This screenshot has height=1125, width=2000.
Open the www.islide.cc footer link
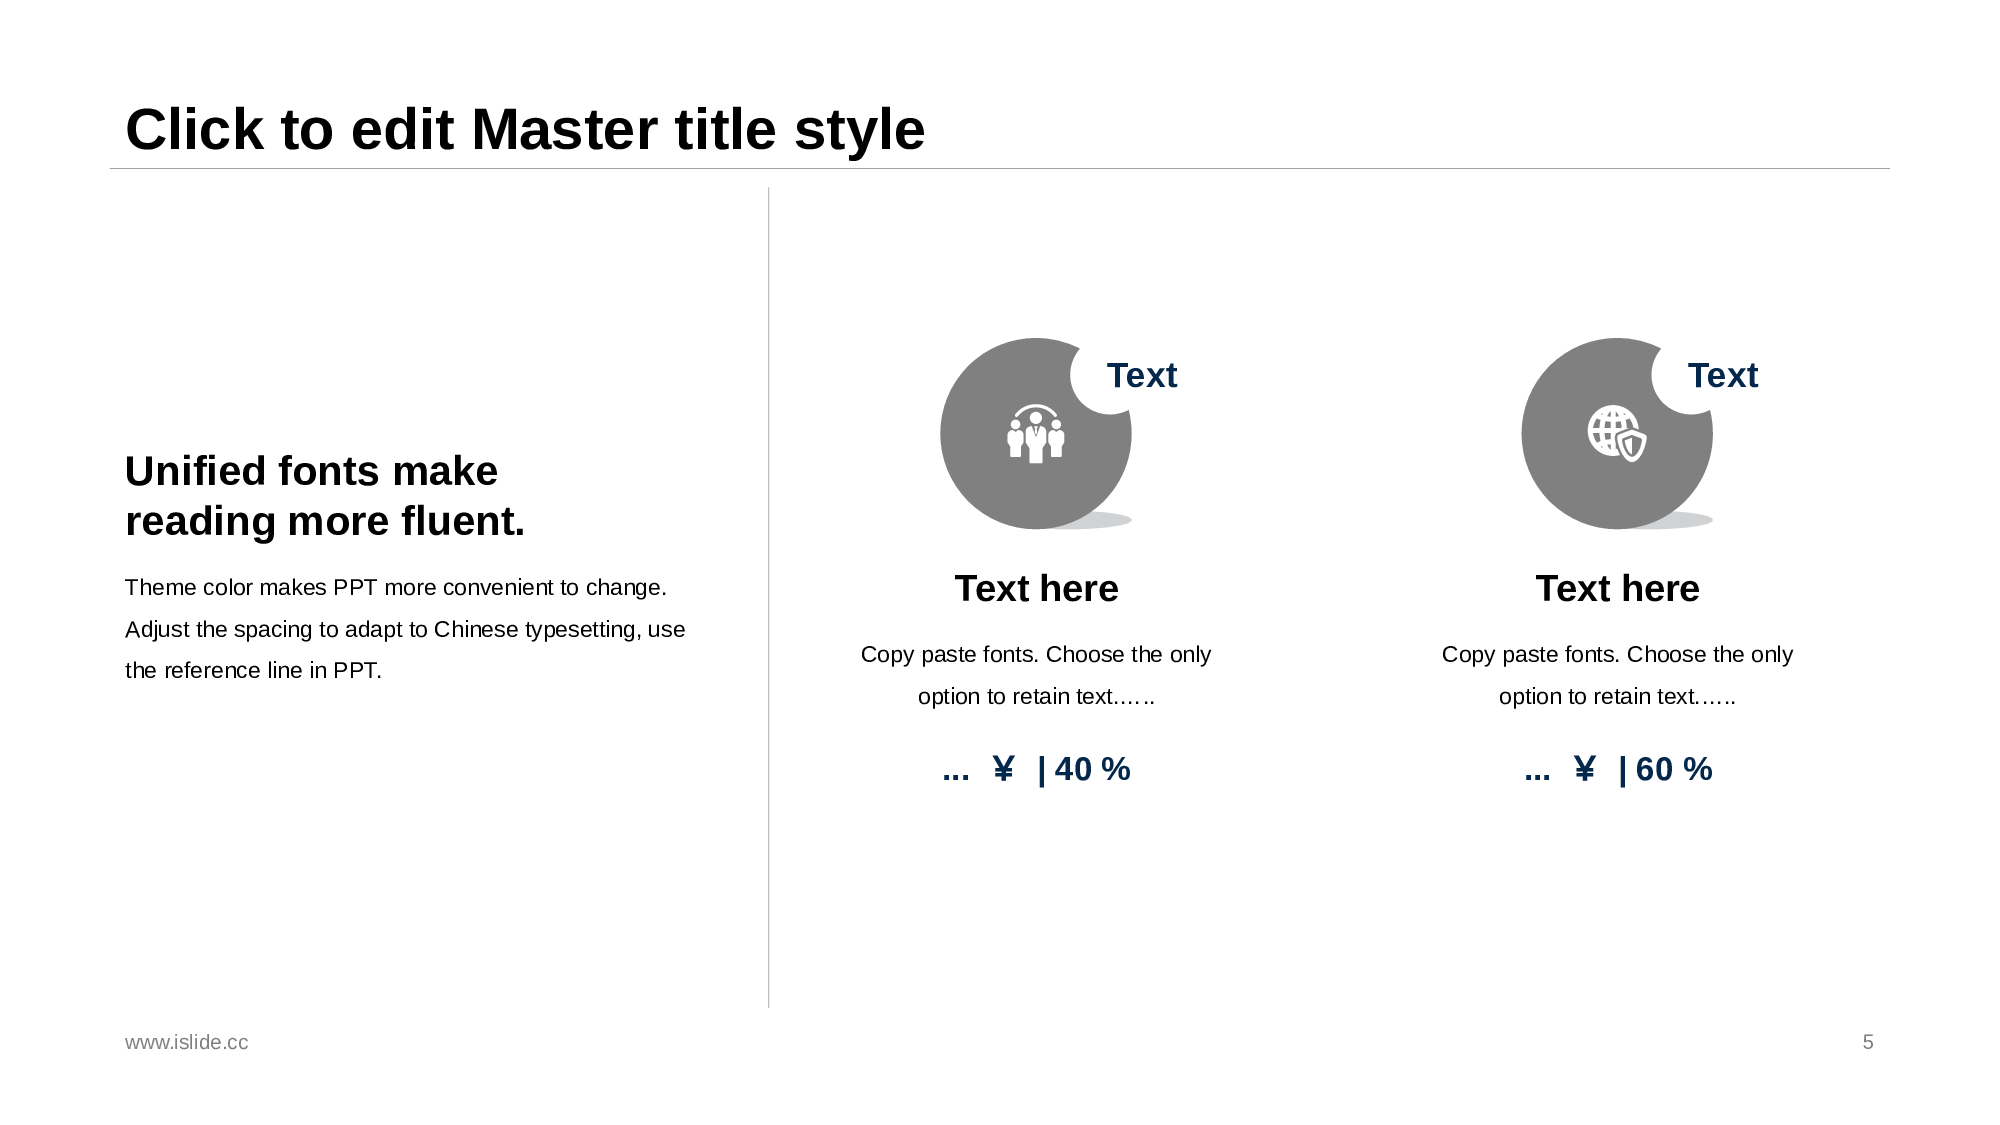(187, 1042)
